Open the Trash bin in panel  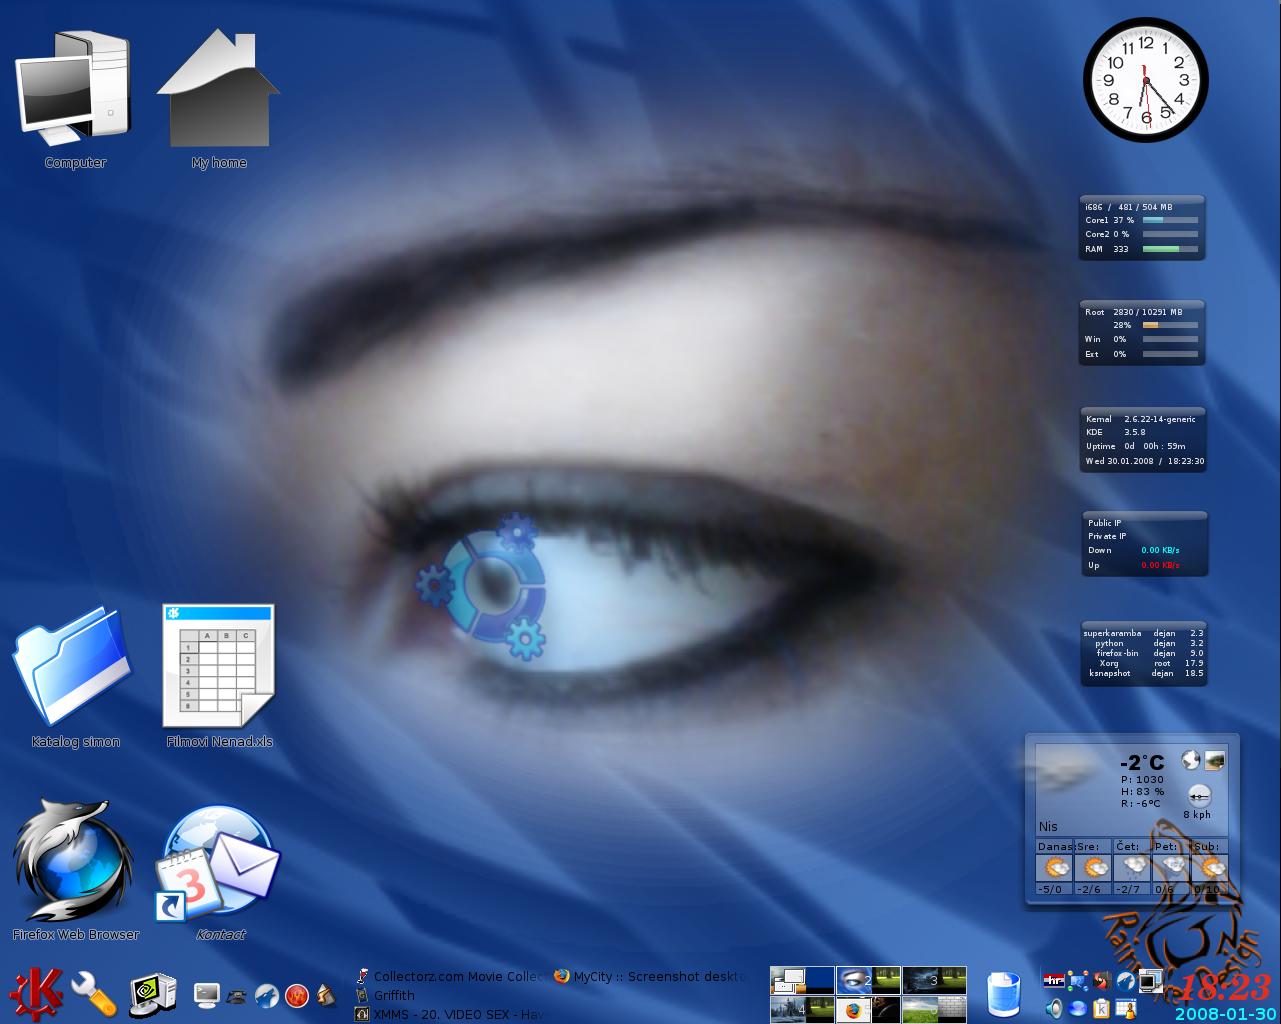click(x=1003, y=994)
